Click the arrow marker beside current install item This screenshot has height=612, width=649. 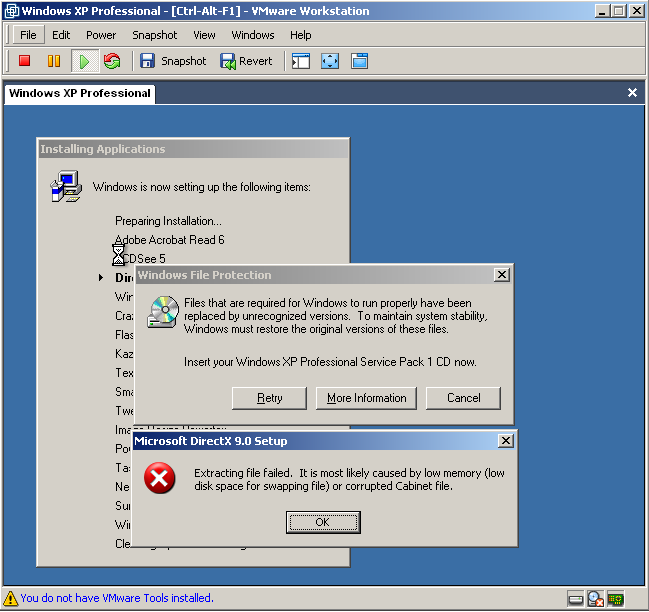101,278
